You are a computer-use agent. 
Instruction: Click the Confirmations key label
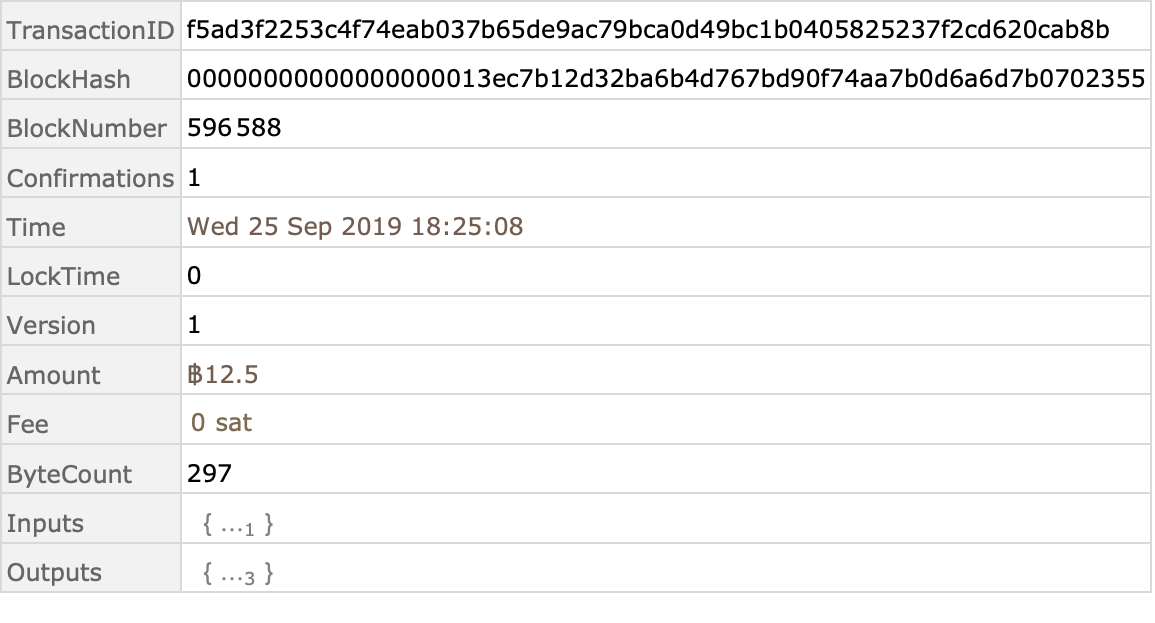[x=91, y=178]
